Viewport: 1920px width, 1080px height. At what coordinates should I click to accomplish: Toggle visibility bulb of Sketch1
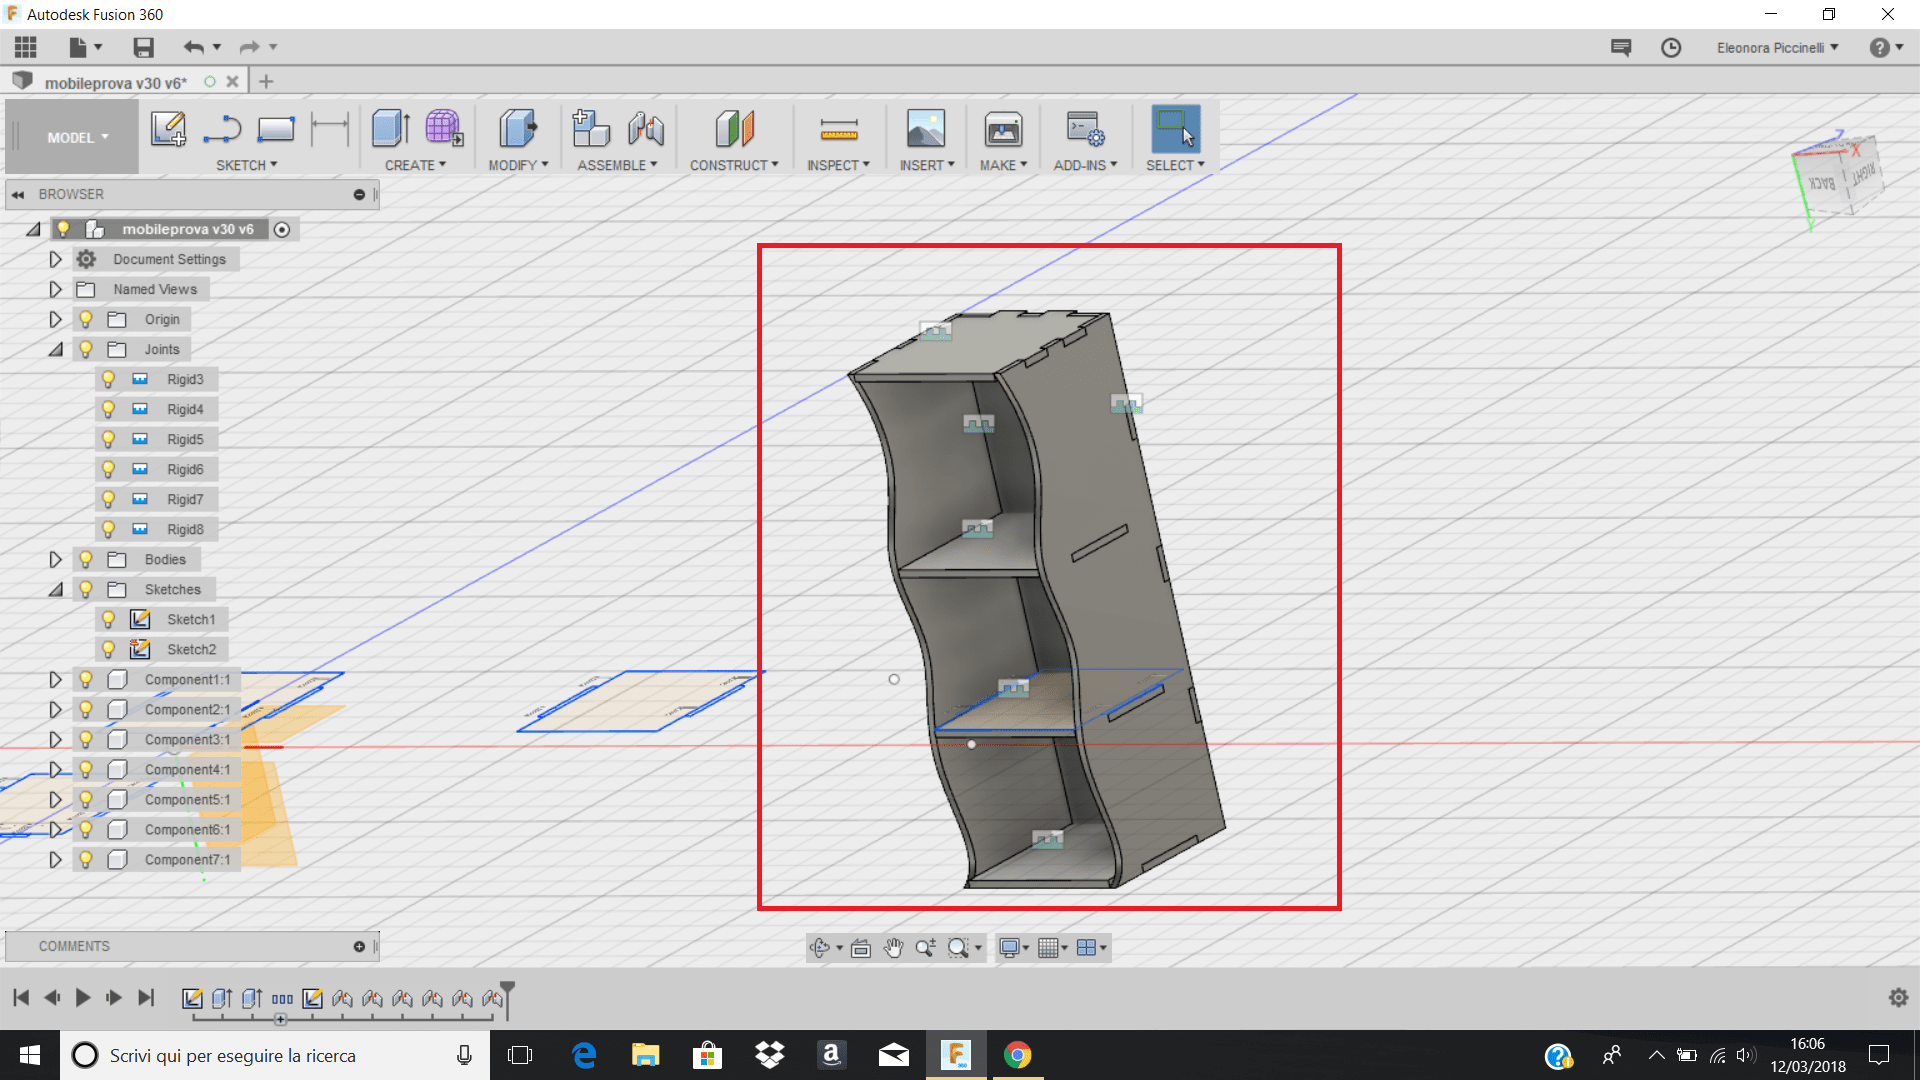109,619
